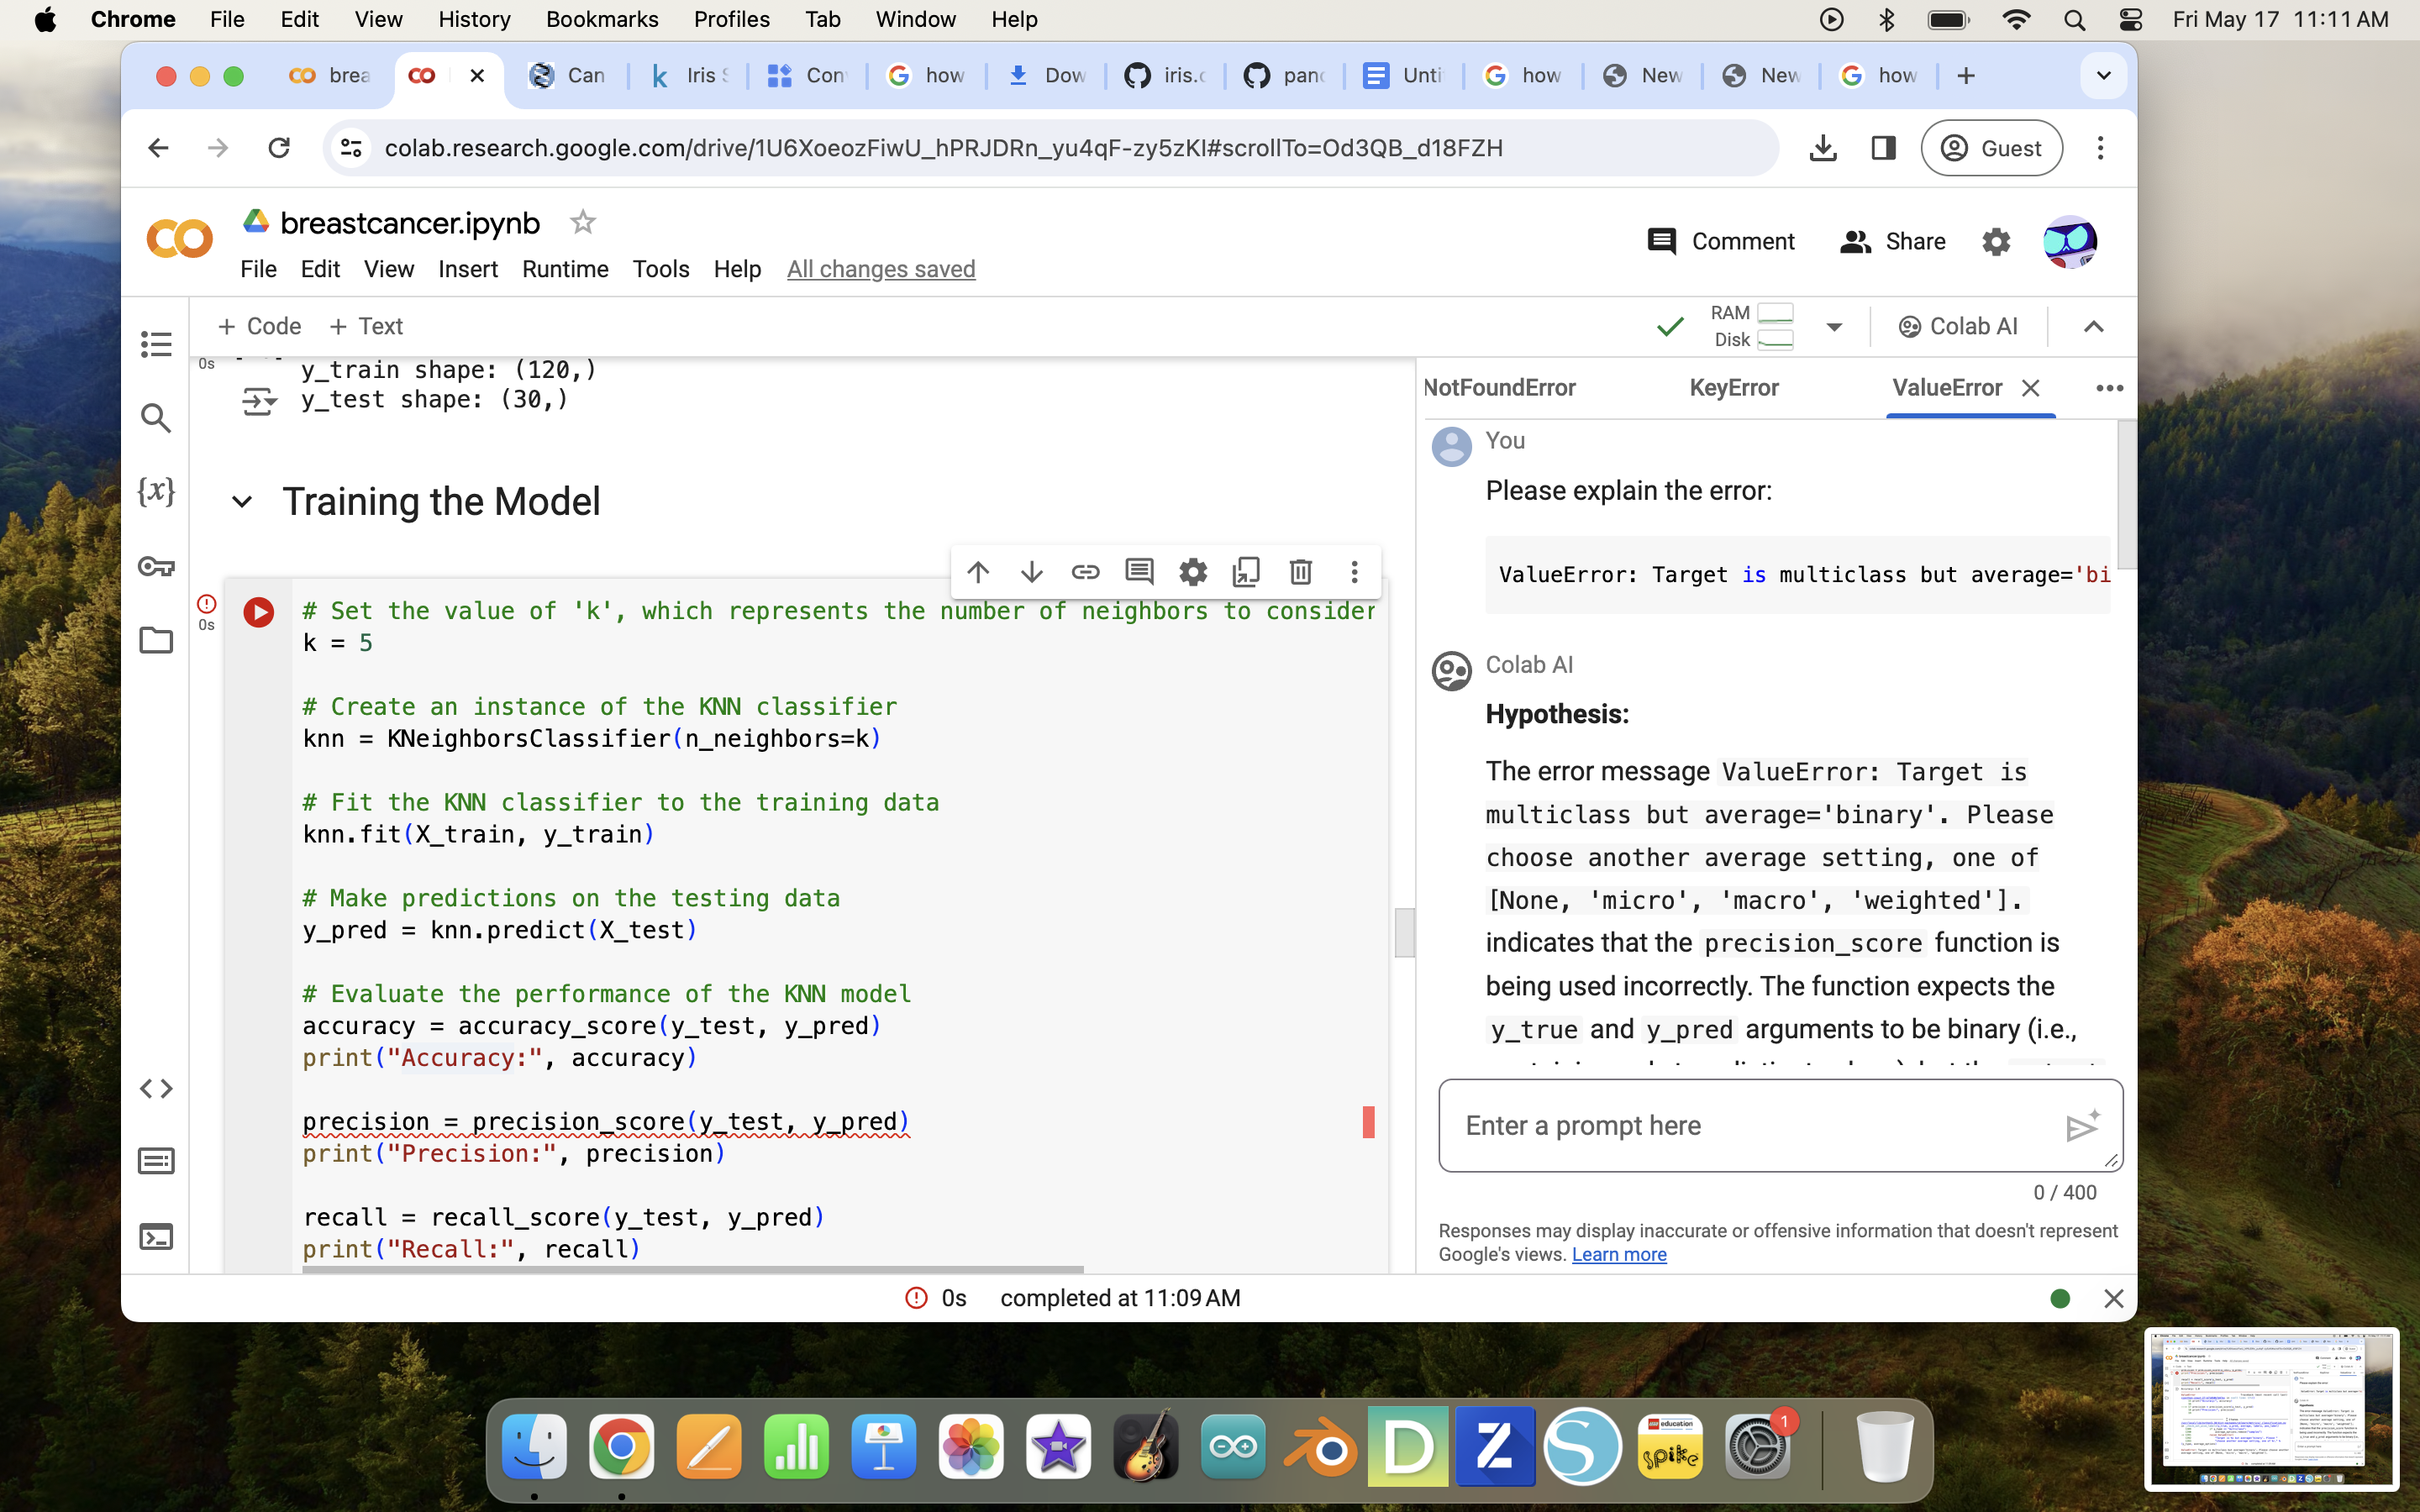Add a new Code cell
This screenshot has width=2420, height=1512.
(259, 327)
